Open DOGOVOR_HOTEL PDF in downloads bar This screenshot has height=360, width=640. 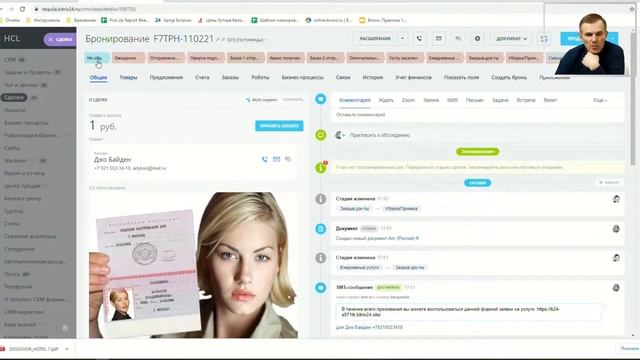34,349
